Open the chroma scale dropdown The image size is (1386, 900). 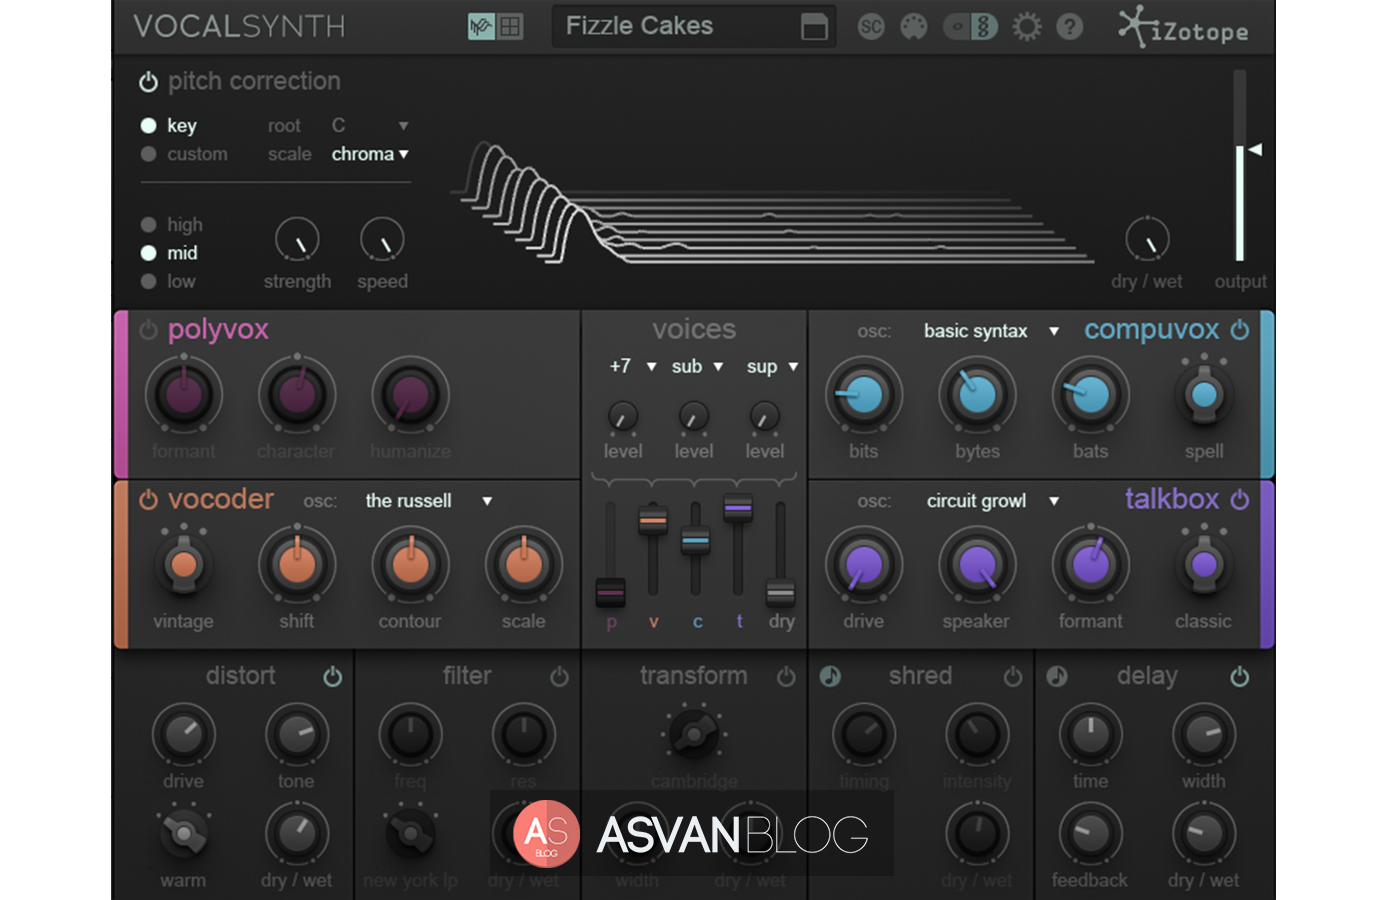[x=370, y=154]
